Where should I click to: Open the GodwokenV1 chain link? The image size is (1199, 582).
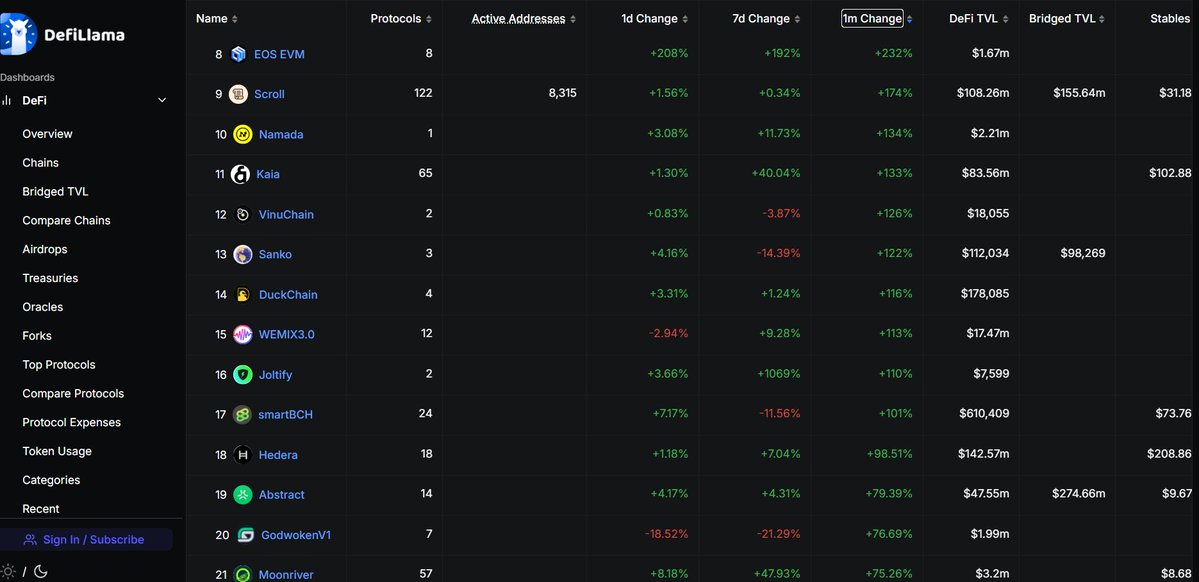[296, 535]
